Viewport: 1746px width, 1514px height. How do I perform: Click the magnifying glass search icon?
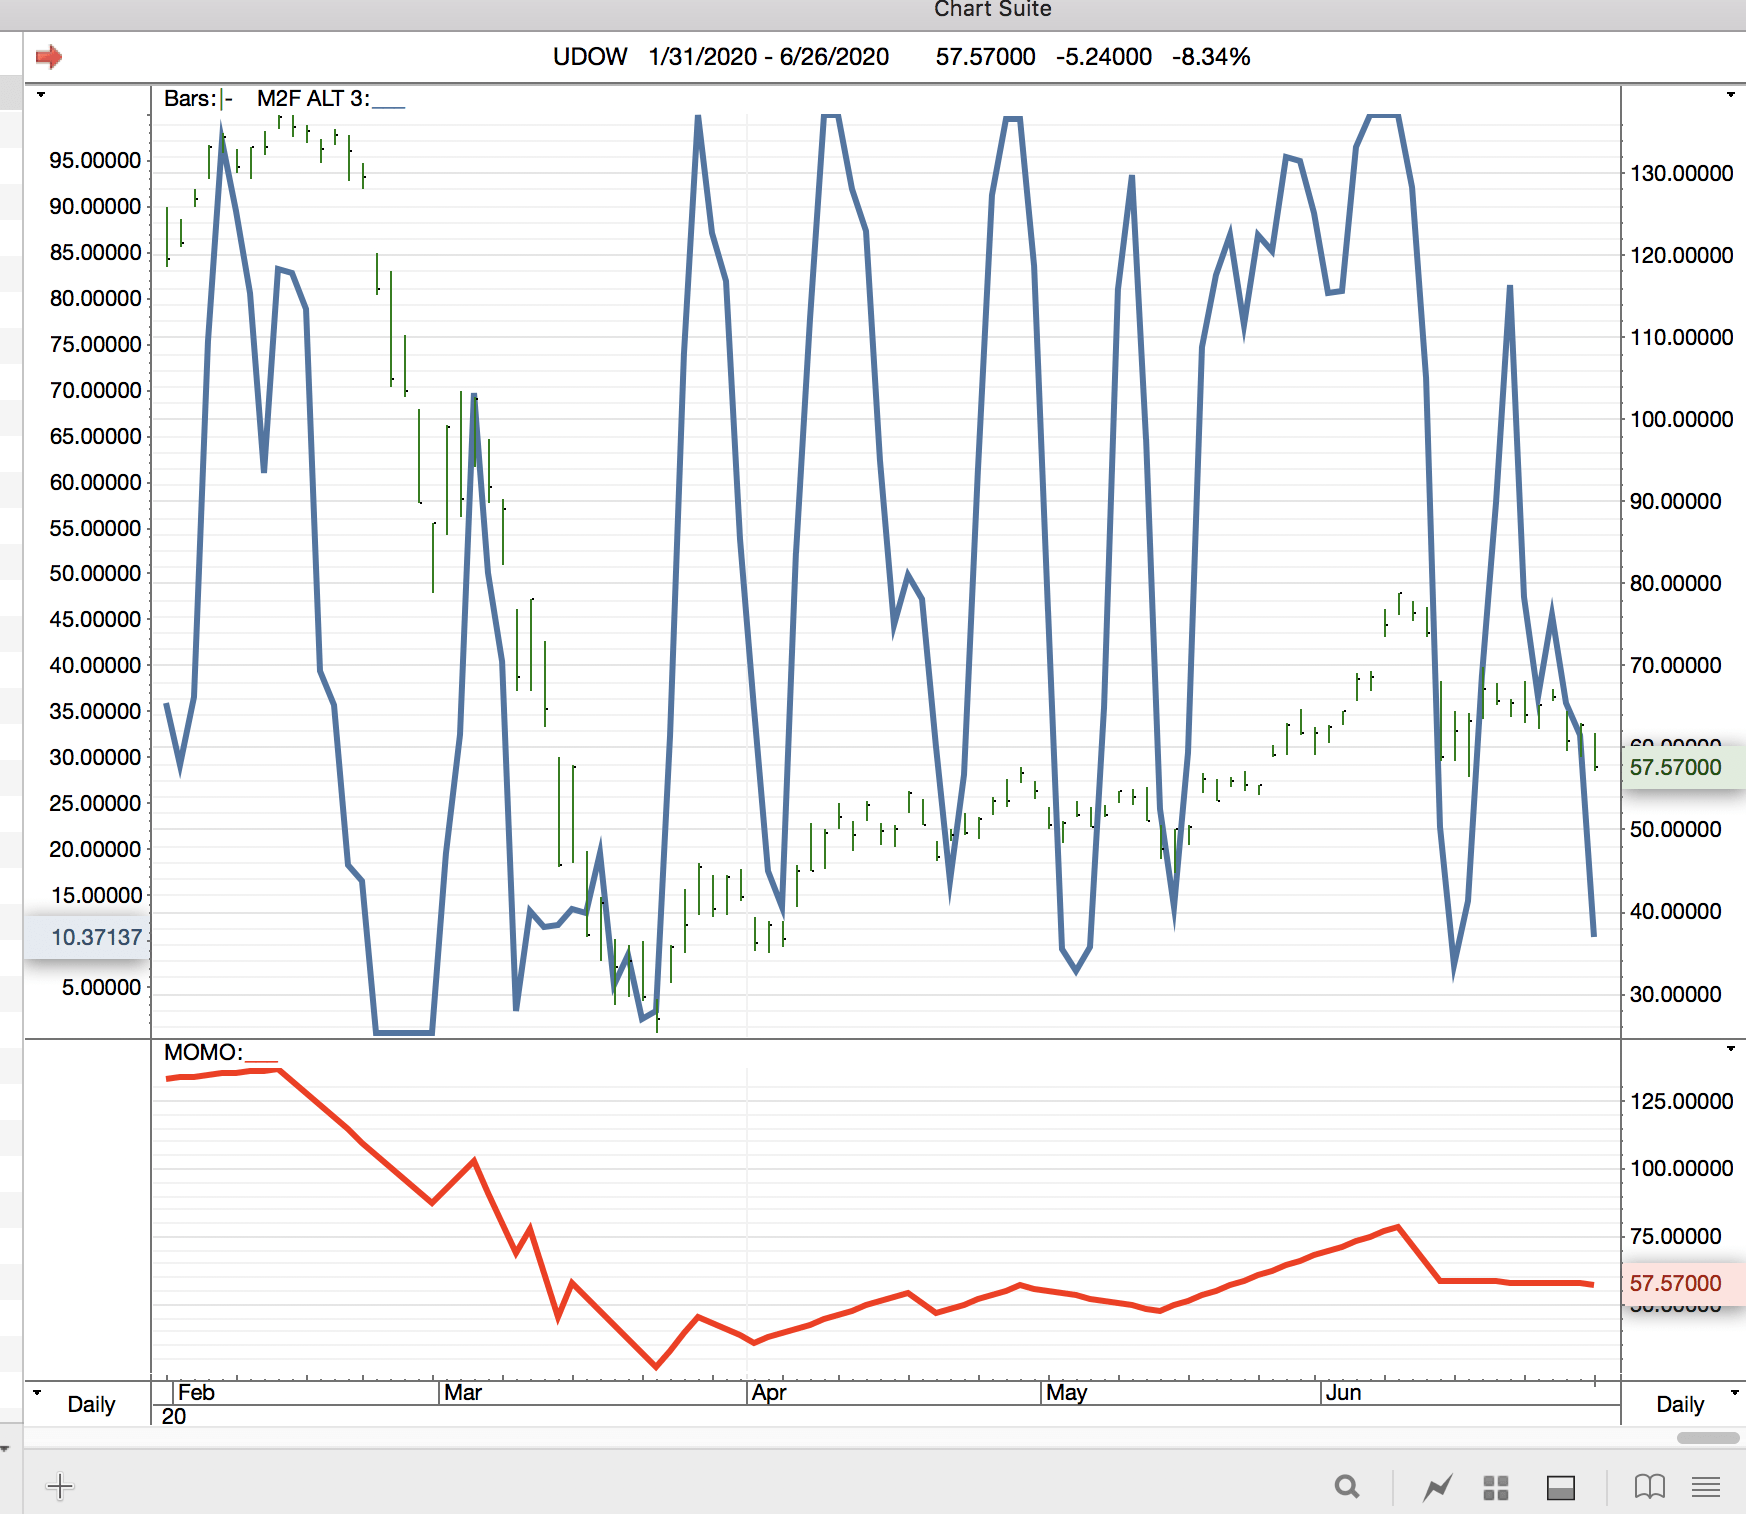pyautogui.click(x=1347, y=1487)
